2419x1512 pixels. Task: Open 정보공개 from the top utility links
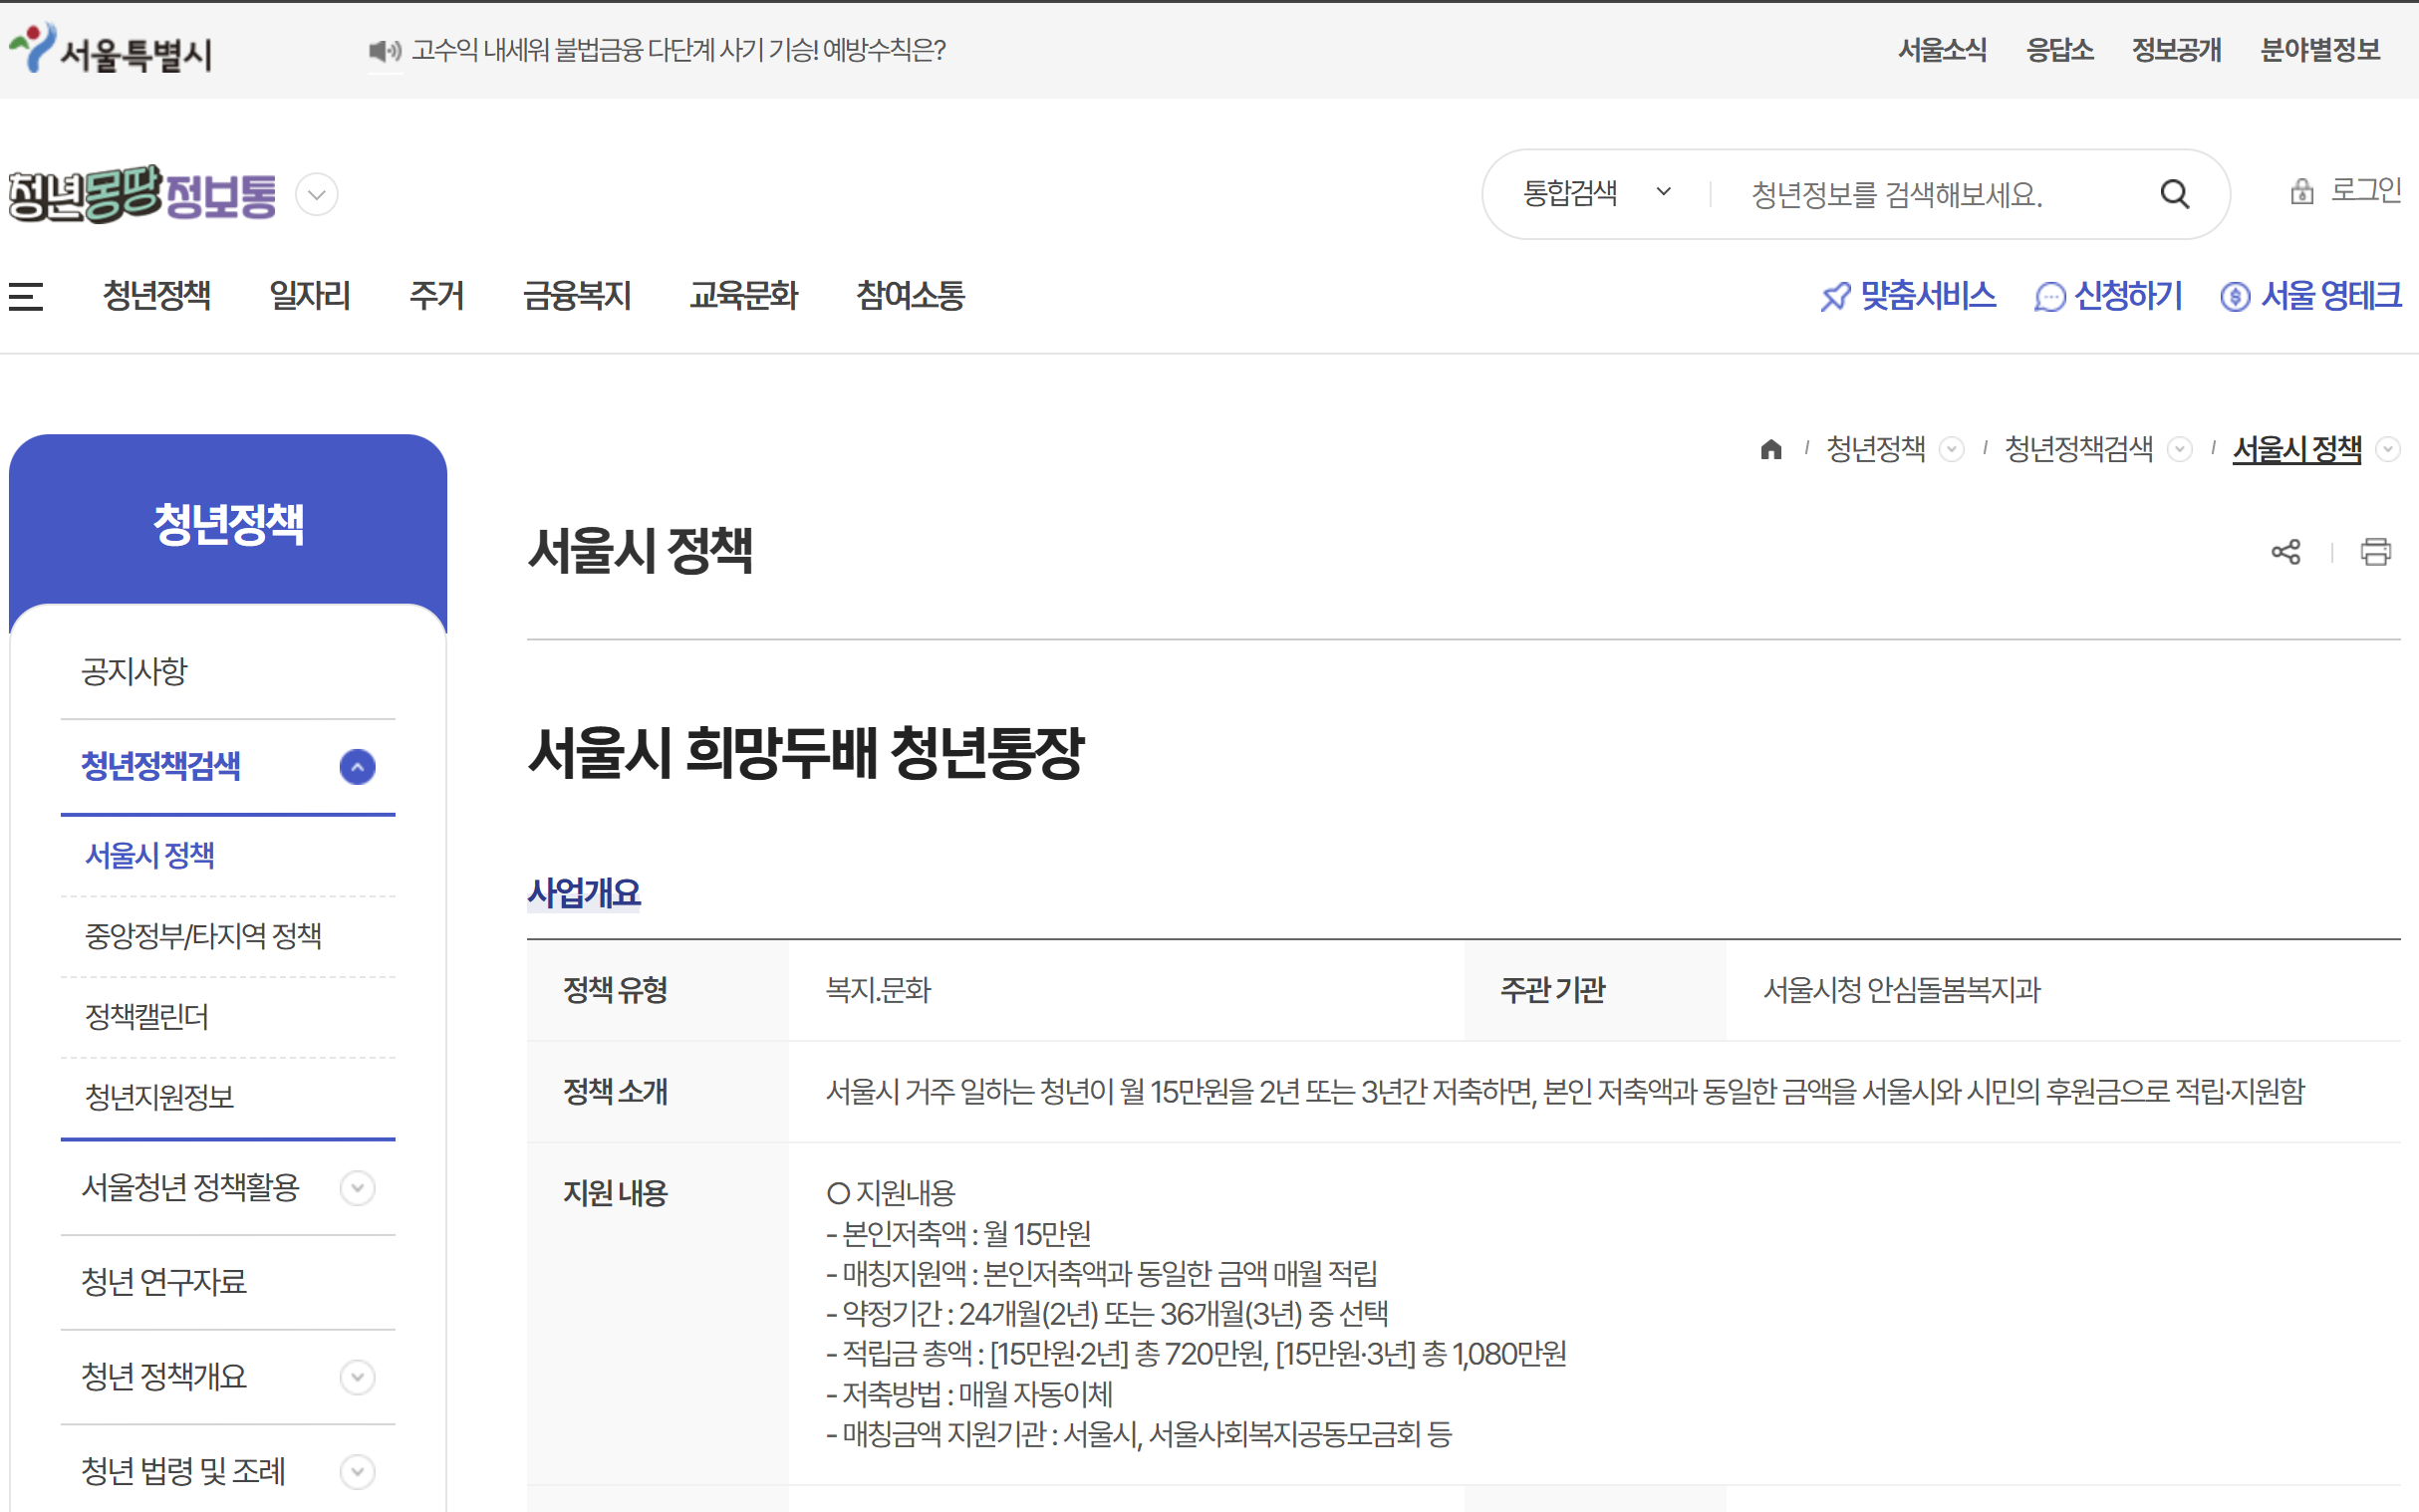click(2175, 49)
